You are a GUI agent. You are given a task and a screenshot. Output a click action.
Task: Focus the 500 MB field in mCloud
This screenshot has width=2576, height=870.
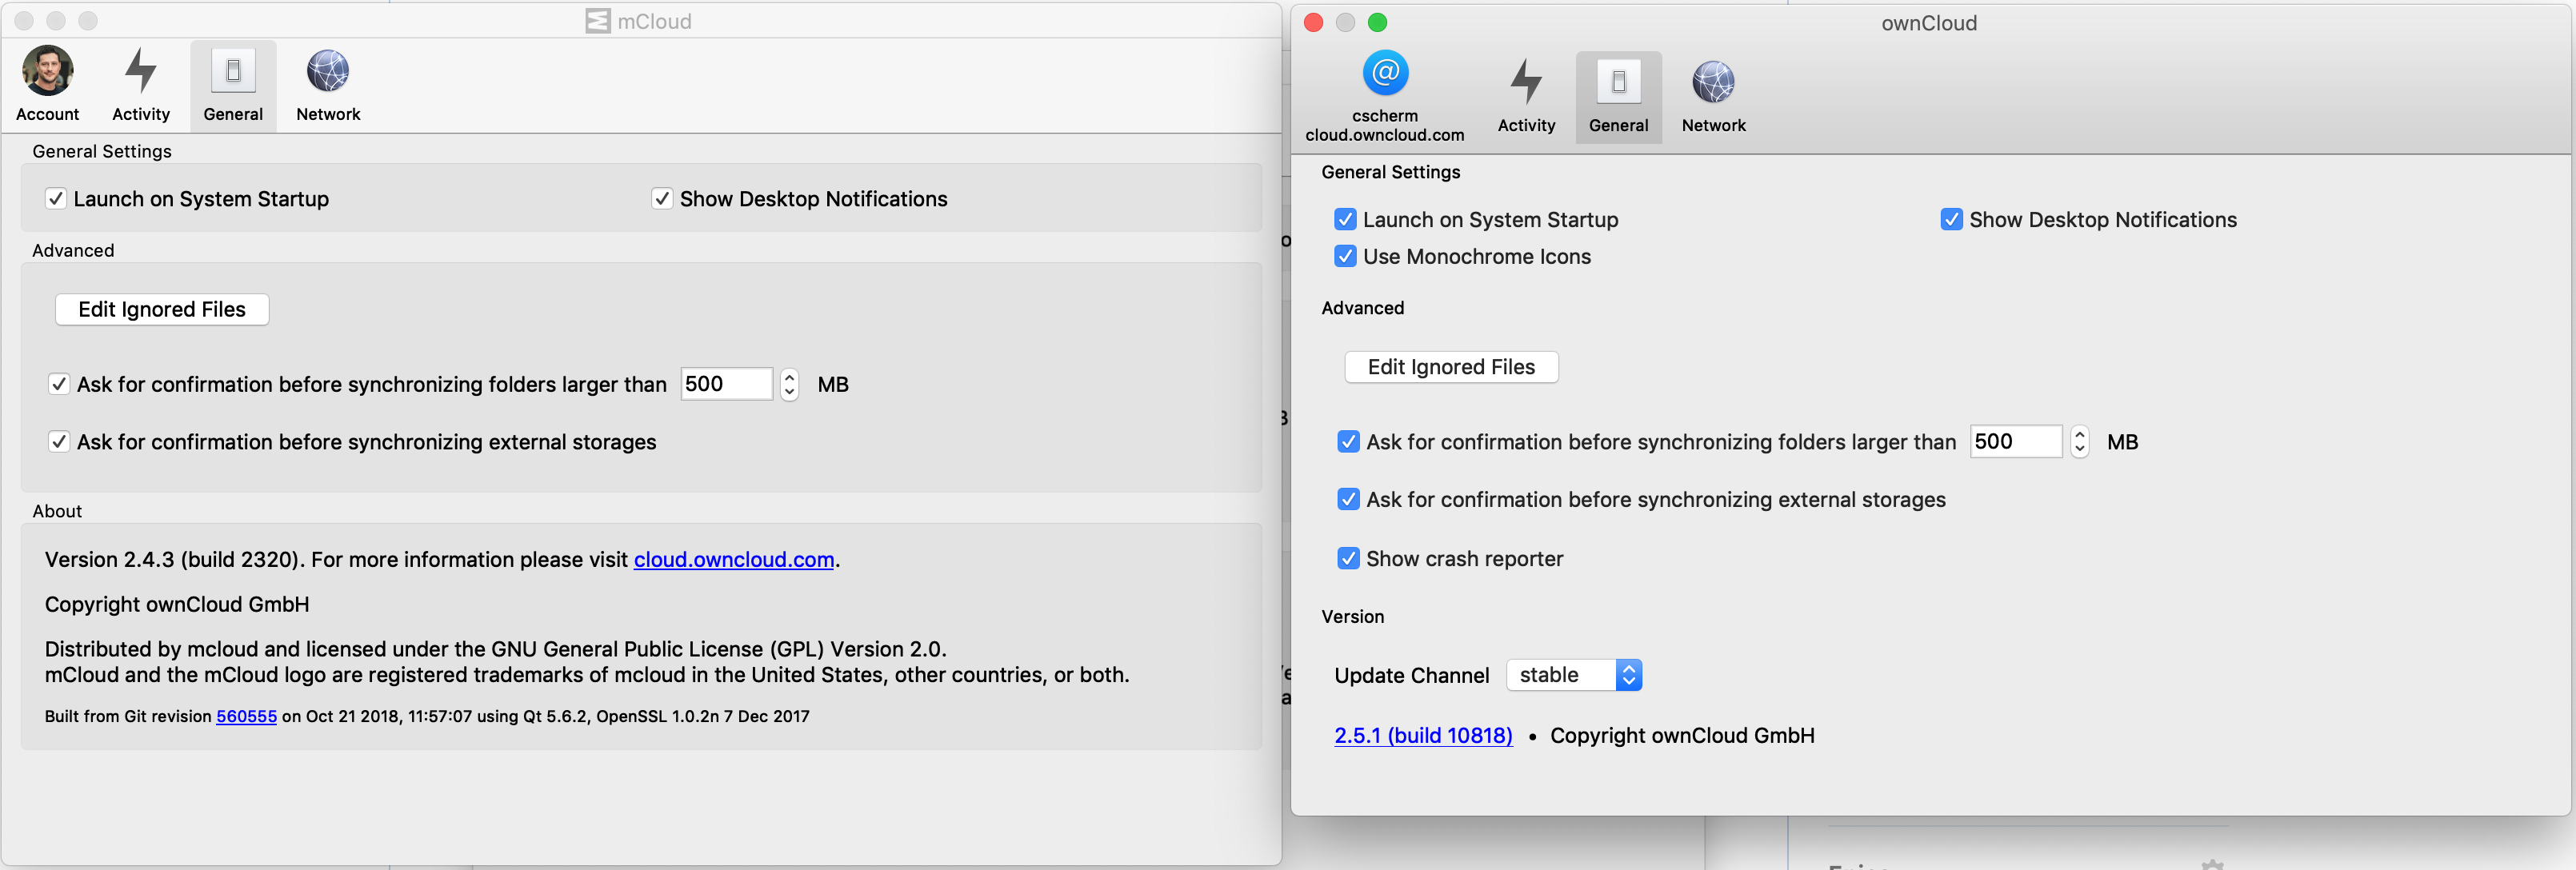[x=726, y=384]
